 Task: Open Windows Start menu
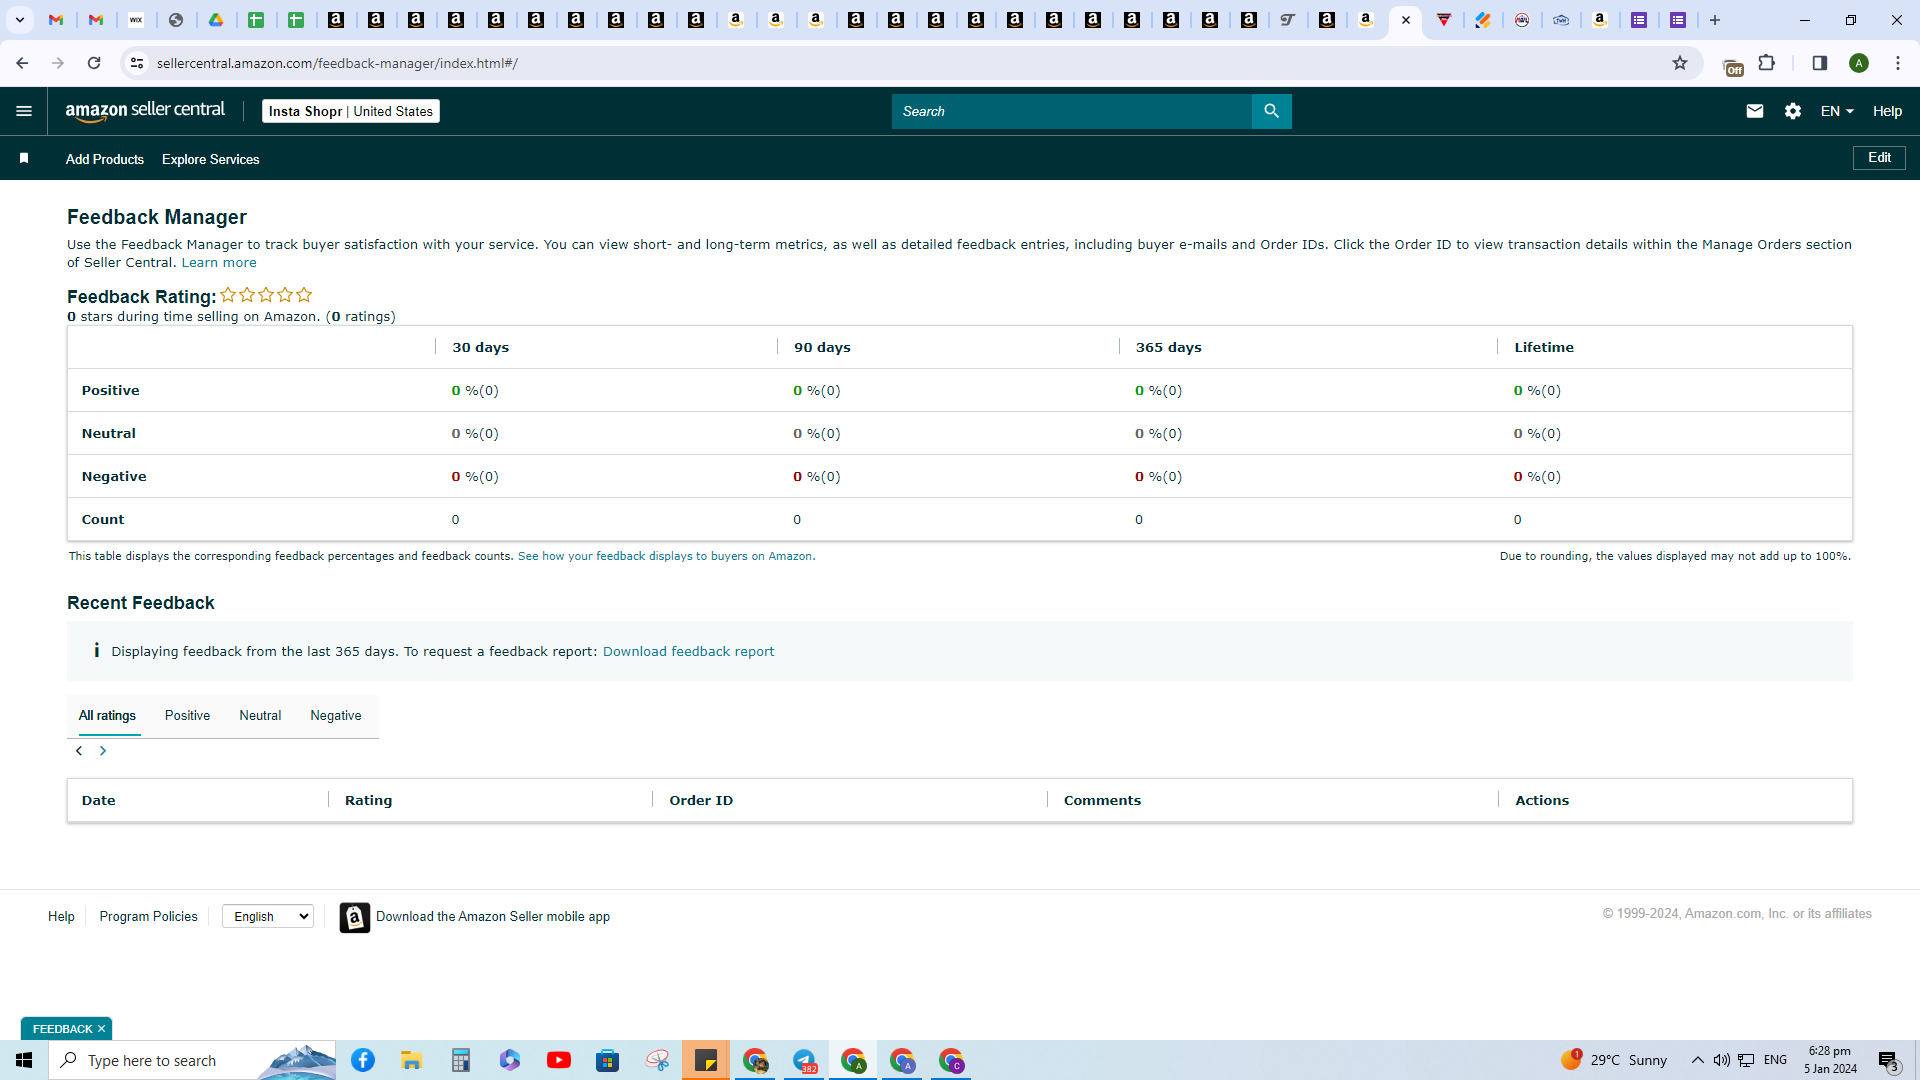click(x=24, y=1060)
